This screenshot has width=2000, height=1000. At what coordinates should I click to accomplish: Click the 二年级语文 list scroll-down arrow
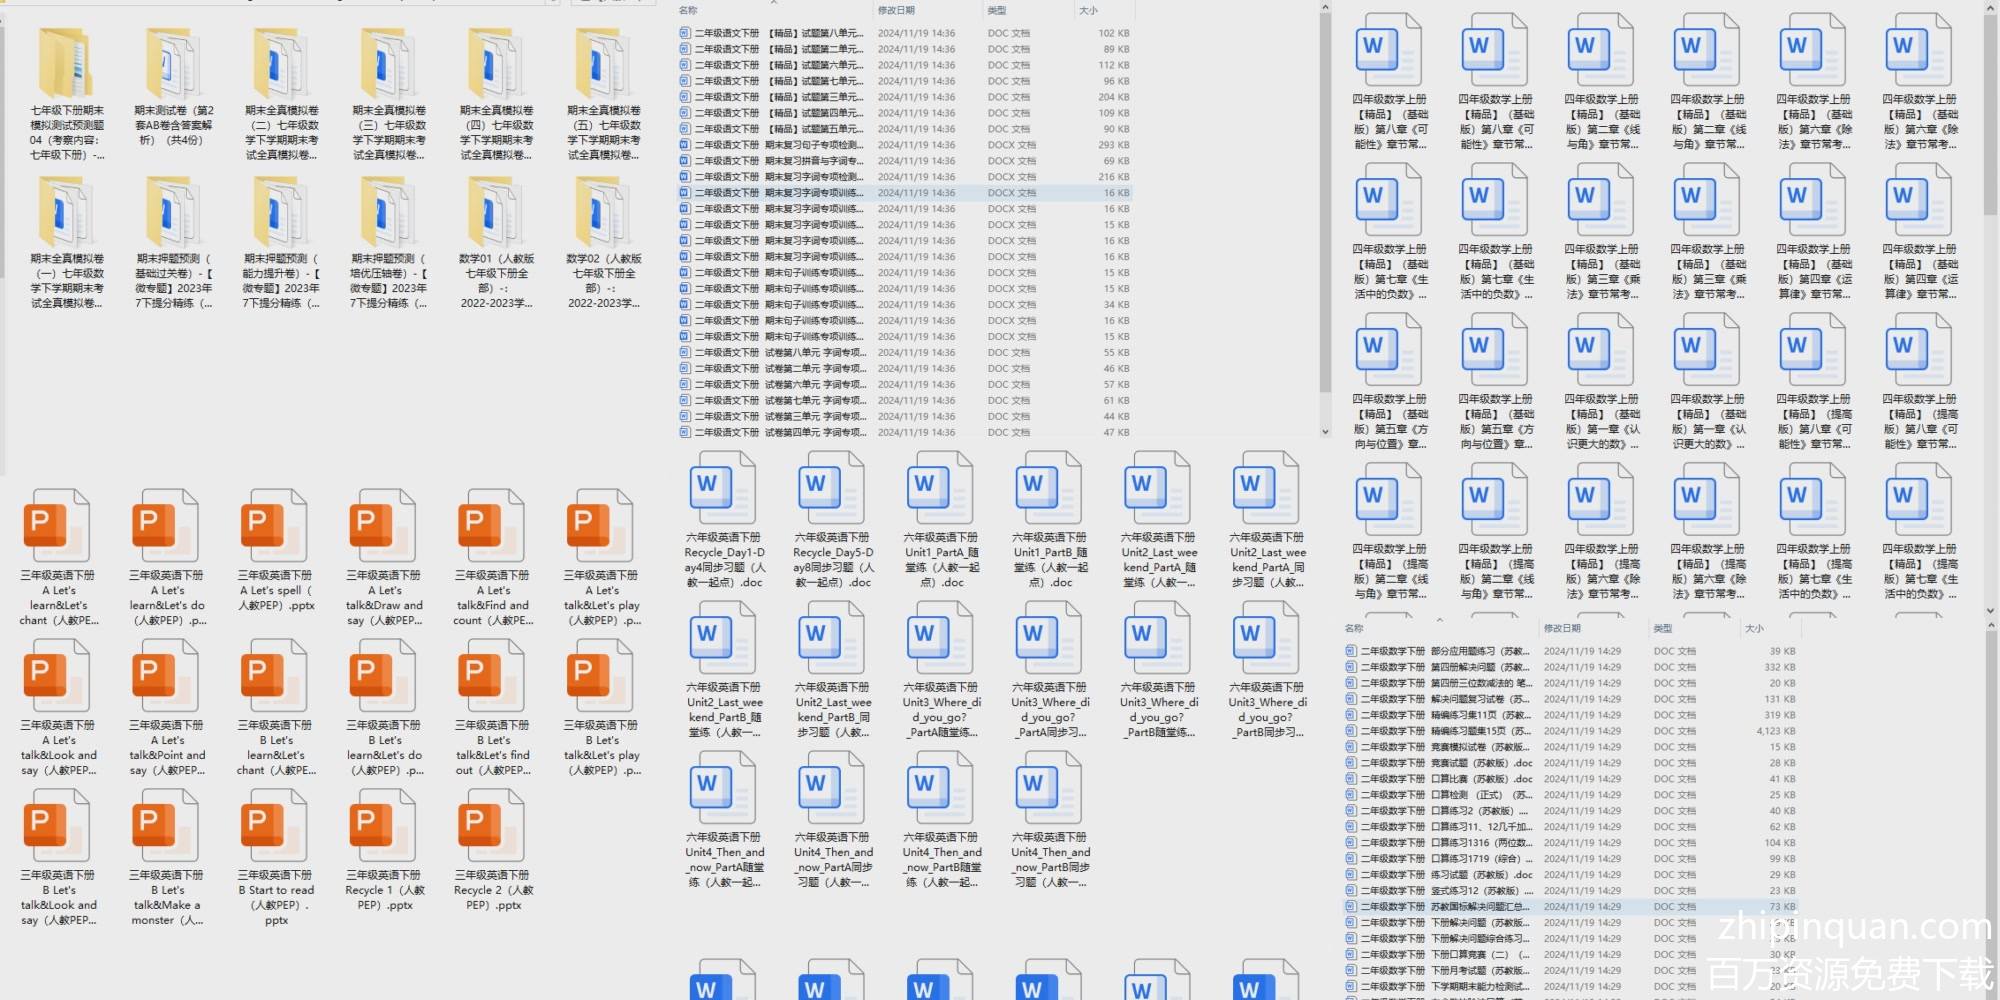(x=1325, y=432)
